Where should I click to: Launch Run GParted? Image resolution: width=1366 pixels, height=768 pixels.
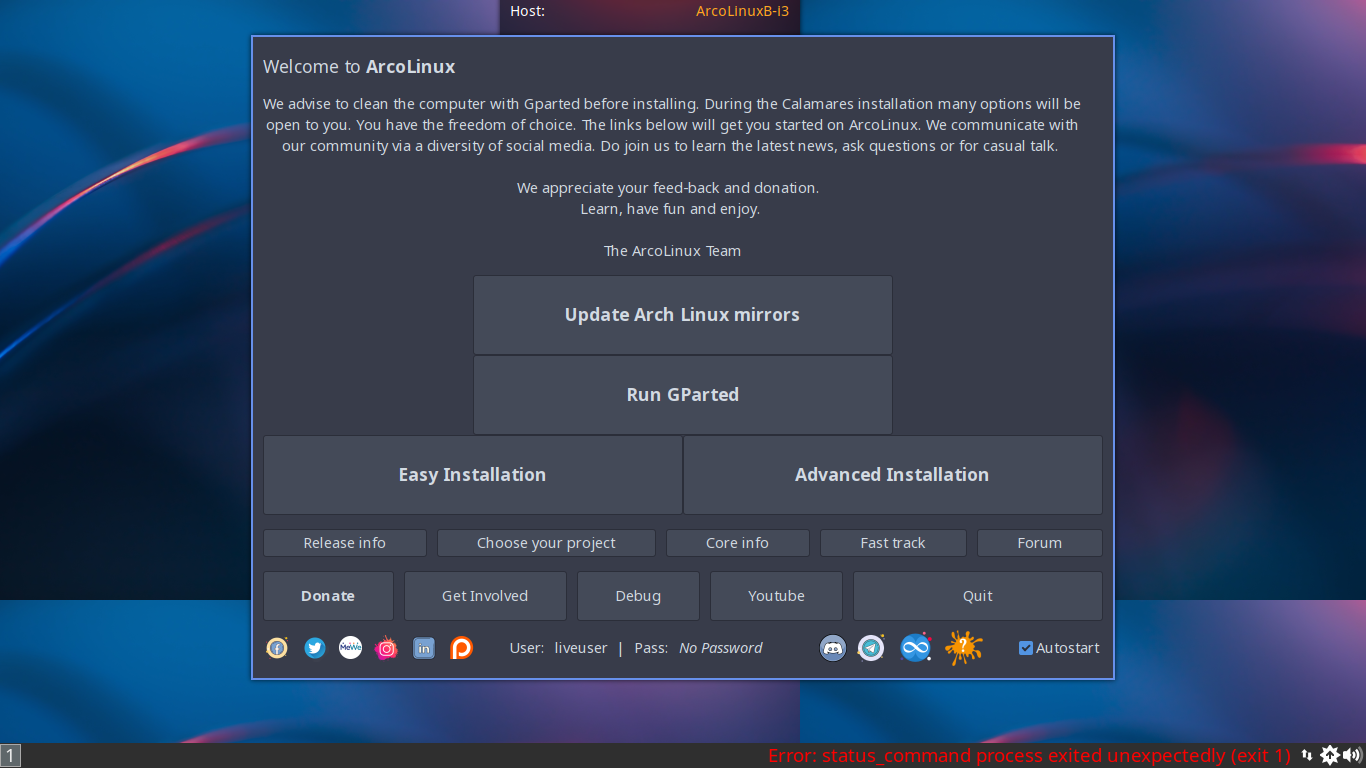click(683, 395)
